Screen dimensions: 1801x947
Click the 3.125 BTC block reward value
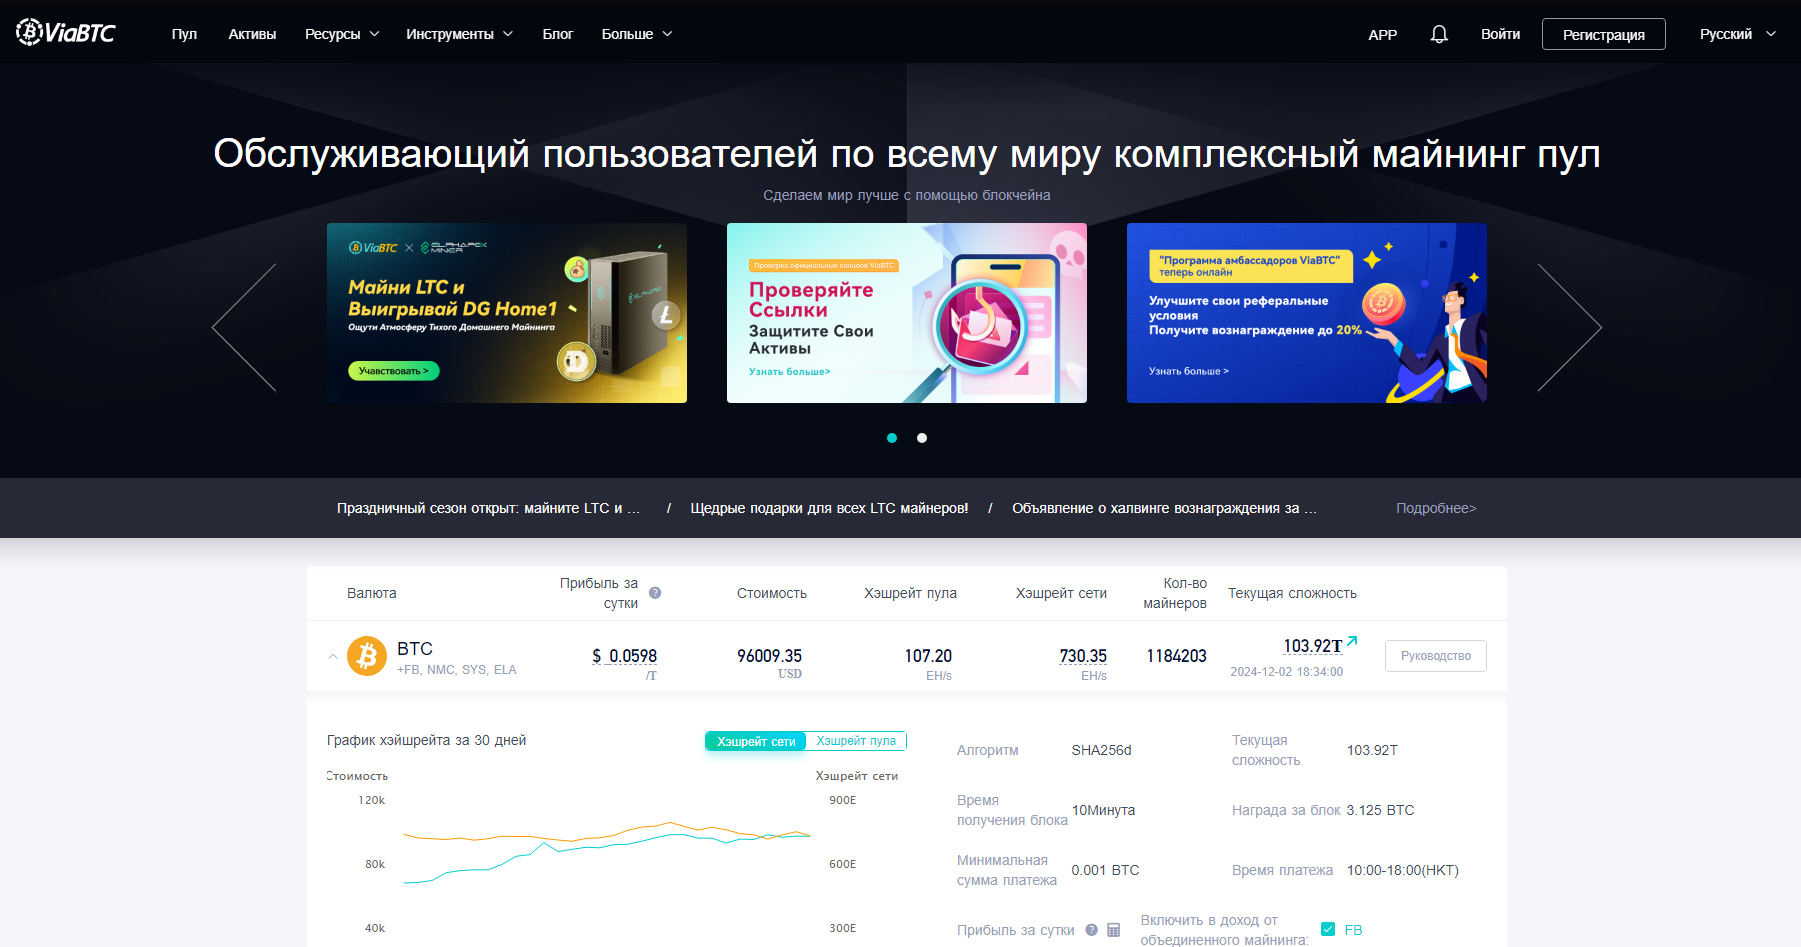pos(1380,810)
